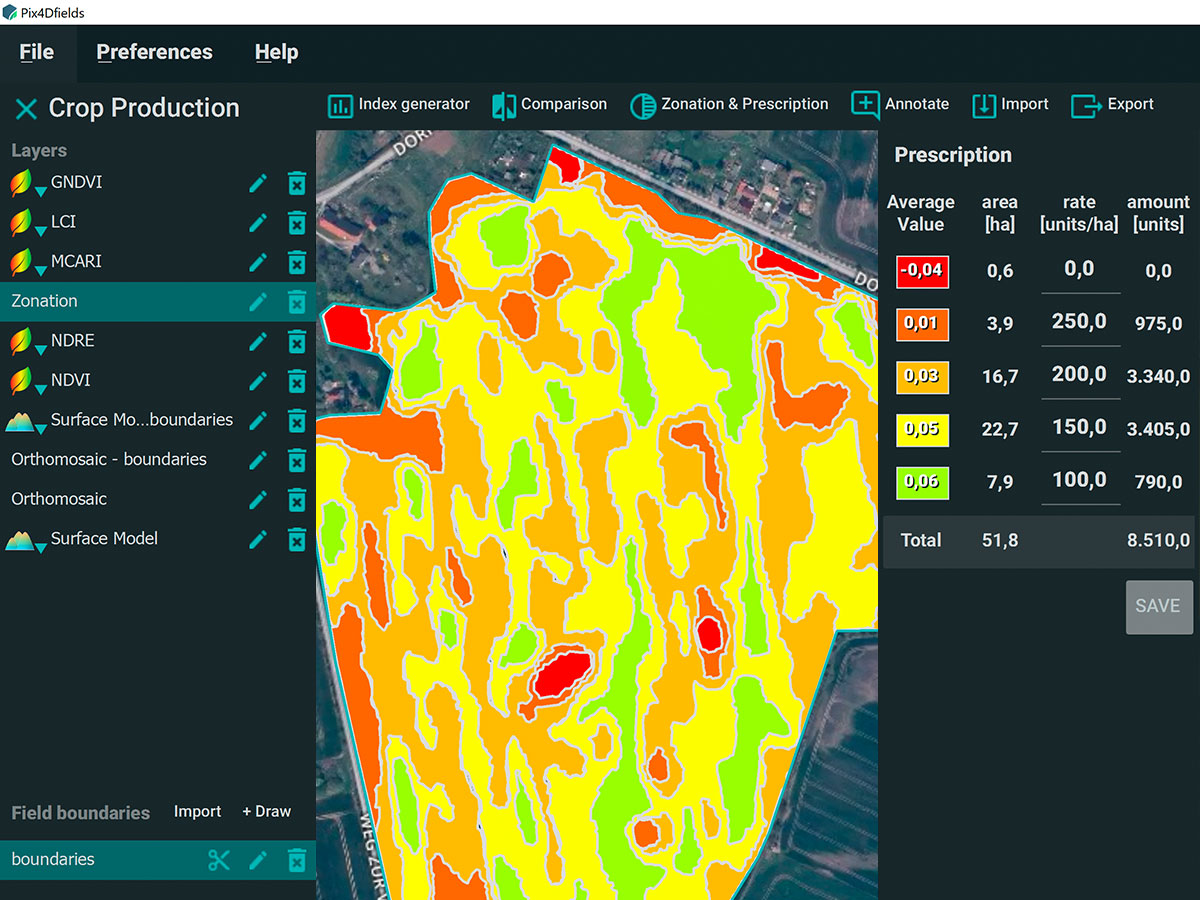Click the SAVE prescription button
Viewport: 1200px width, 900px height.
point(1158,607)
